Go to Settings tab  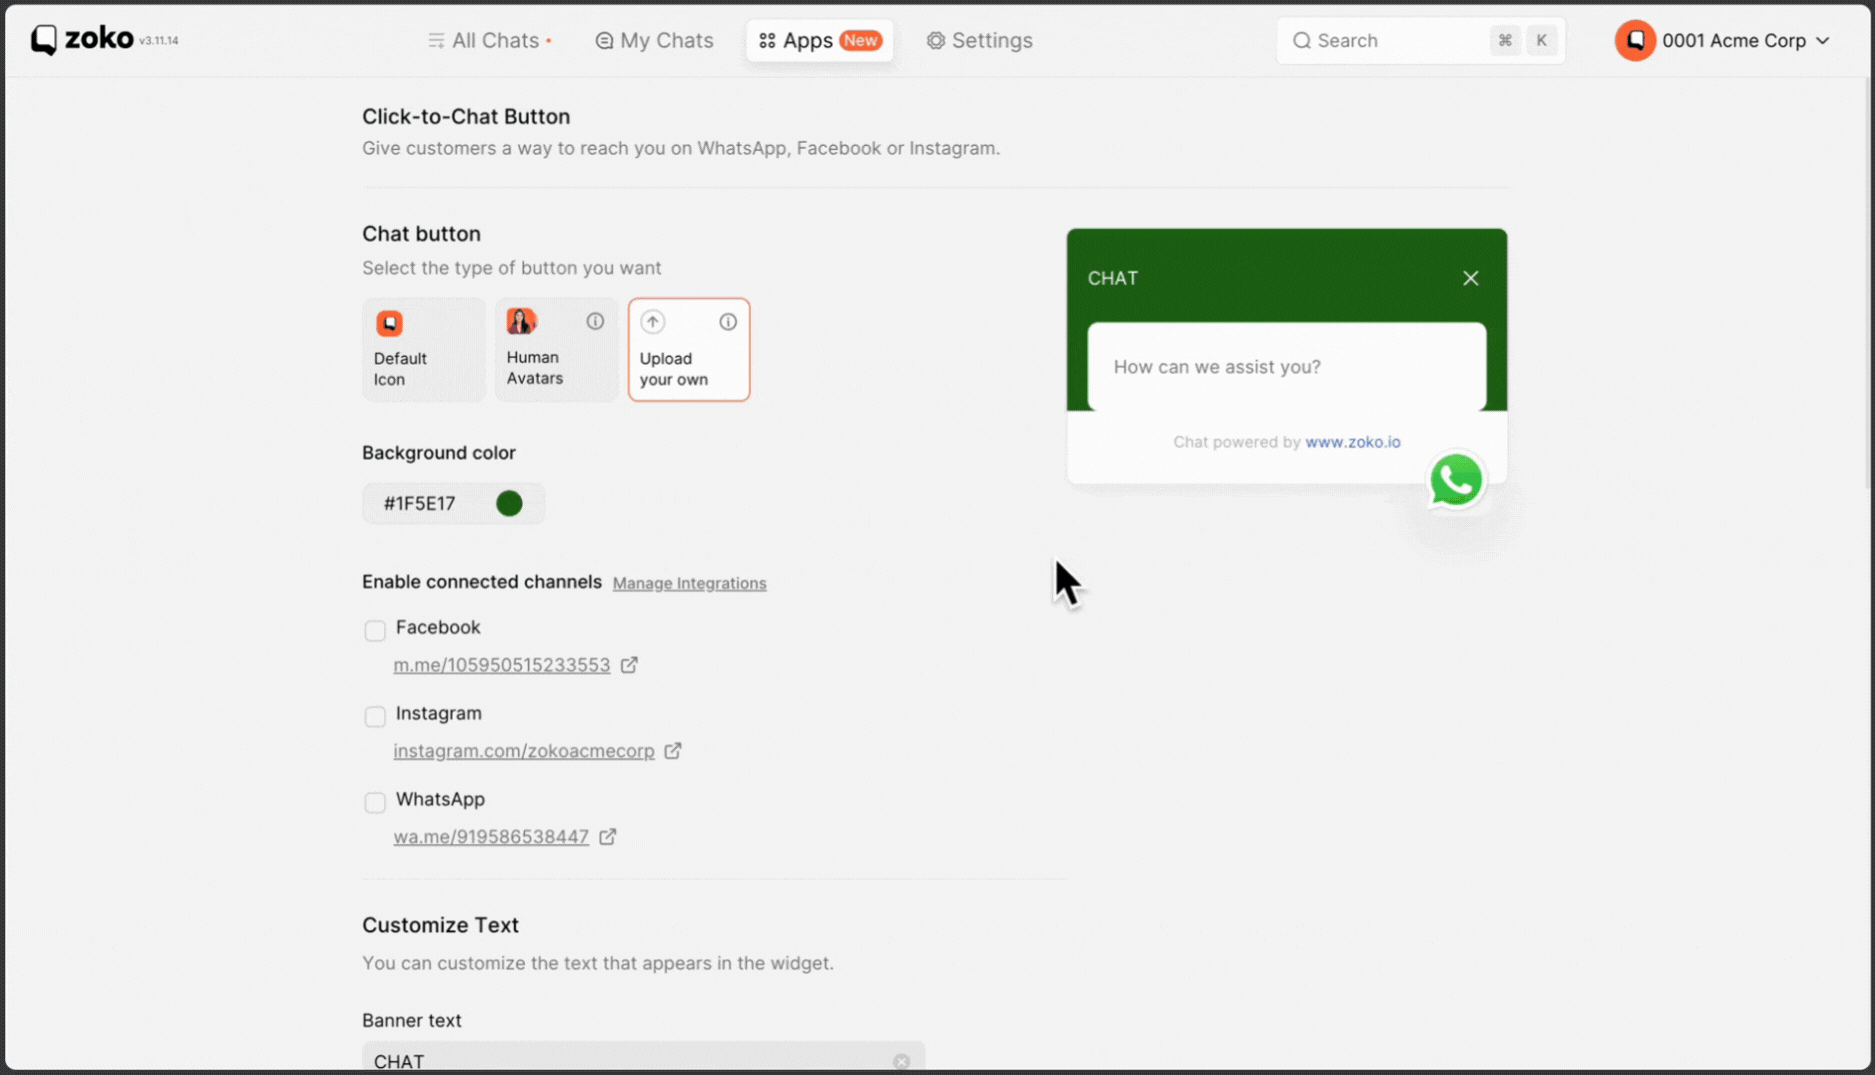(979, 40)
